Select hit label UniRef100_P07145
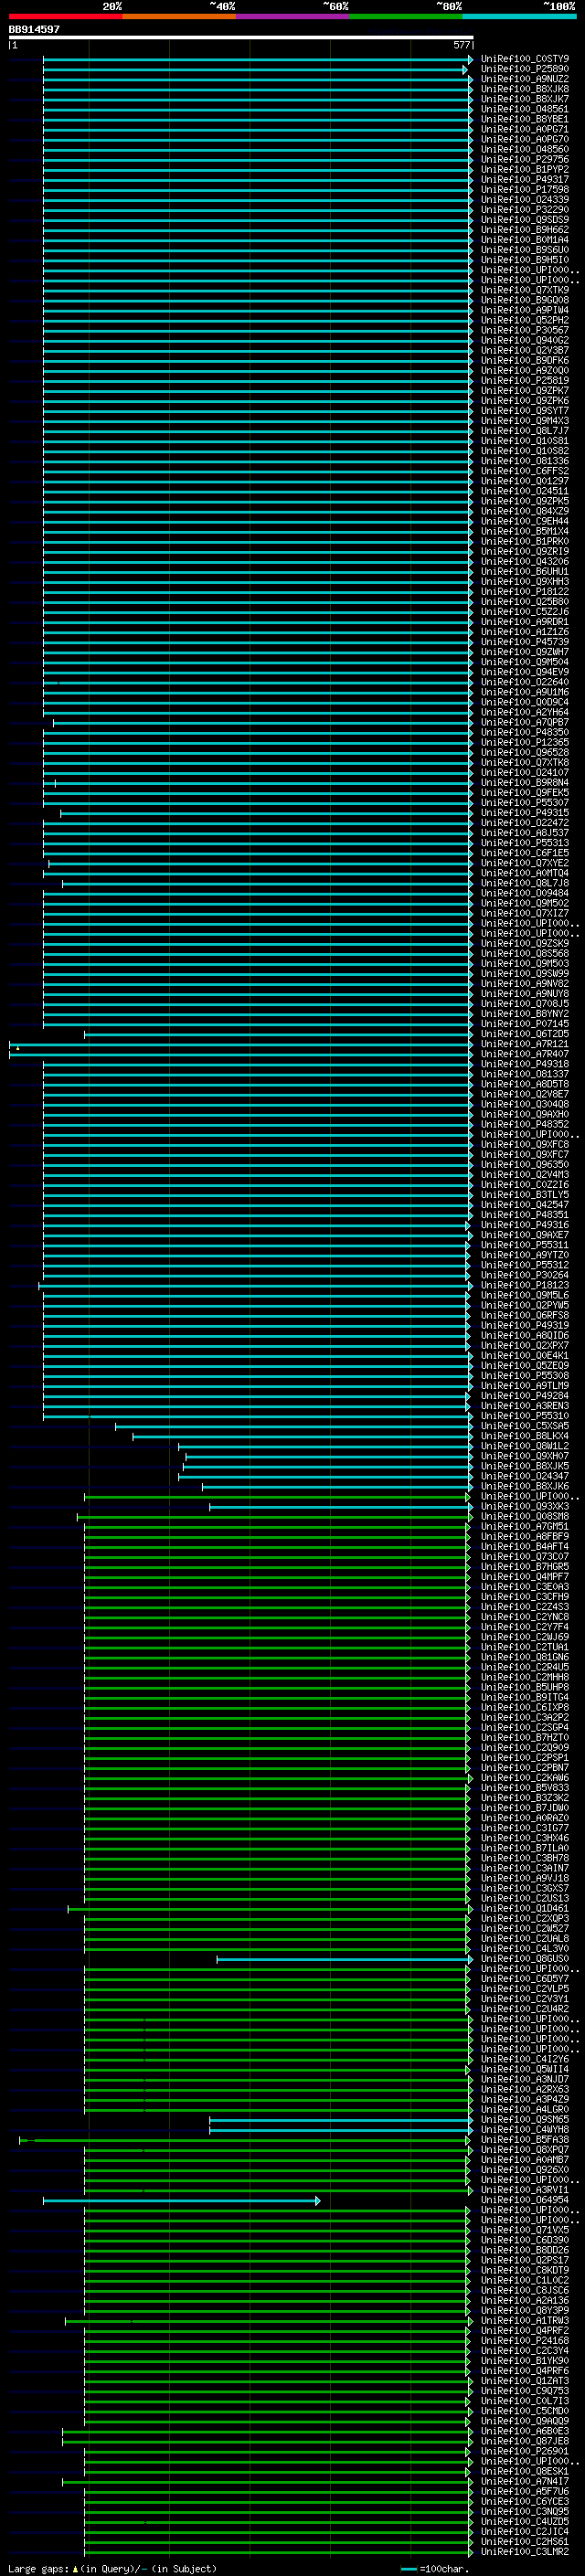 click(x=524, y=1024)
